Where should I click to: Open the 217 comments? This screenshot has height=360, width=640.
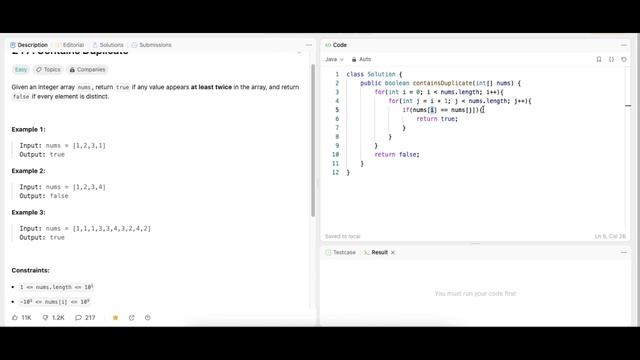[85, 318]
